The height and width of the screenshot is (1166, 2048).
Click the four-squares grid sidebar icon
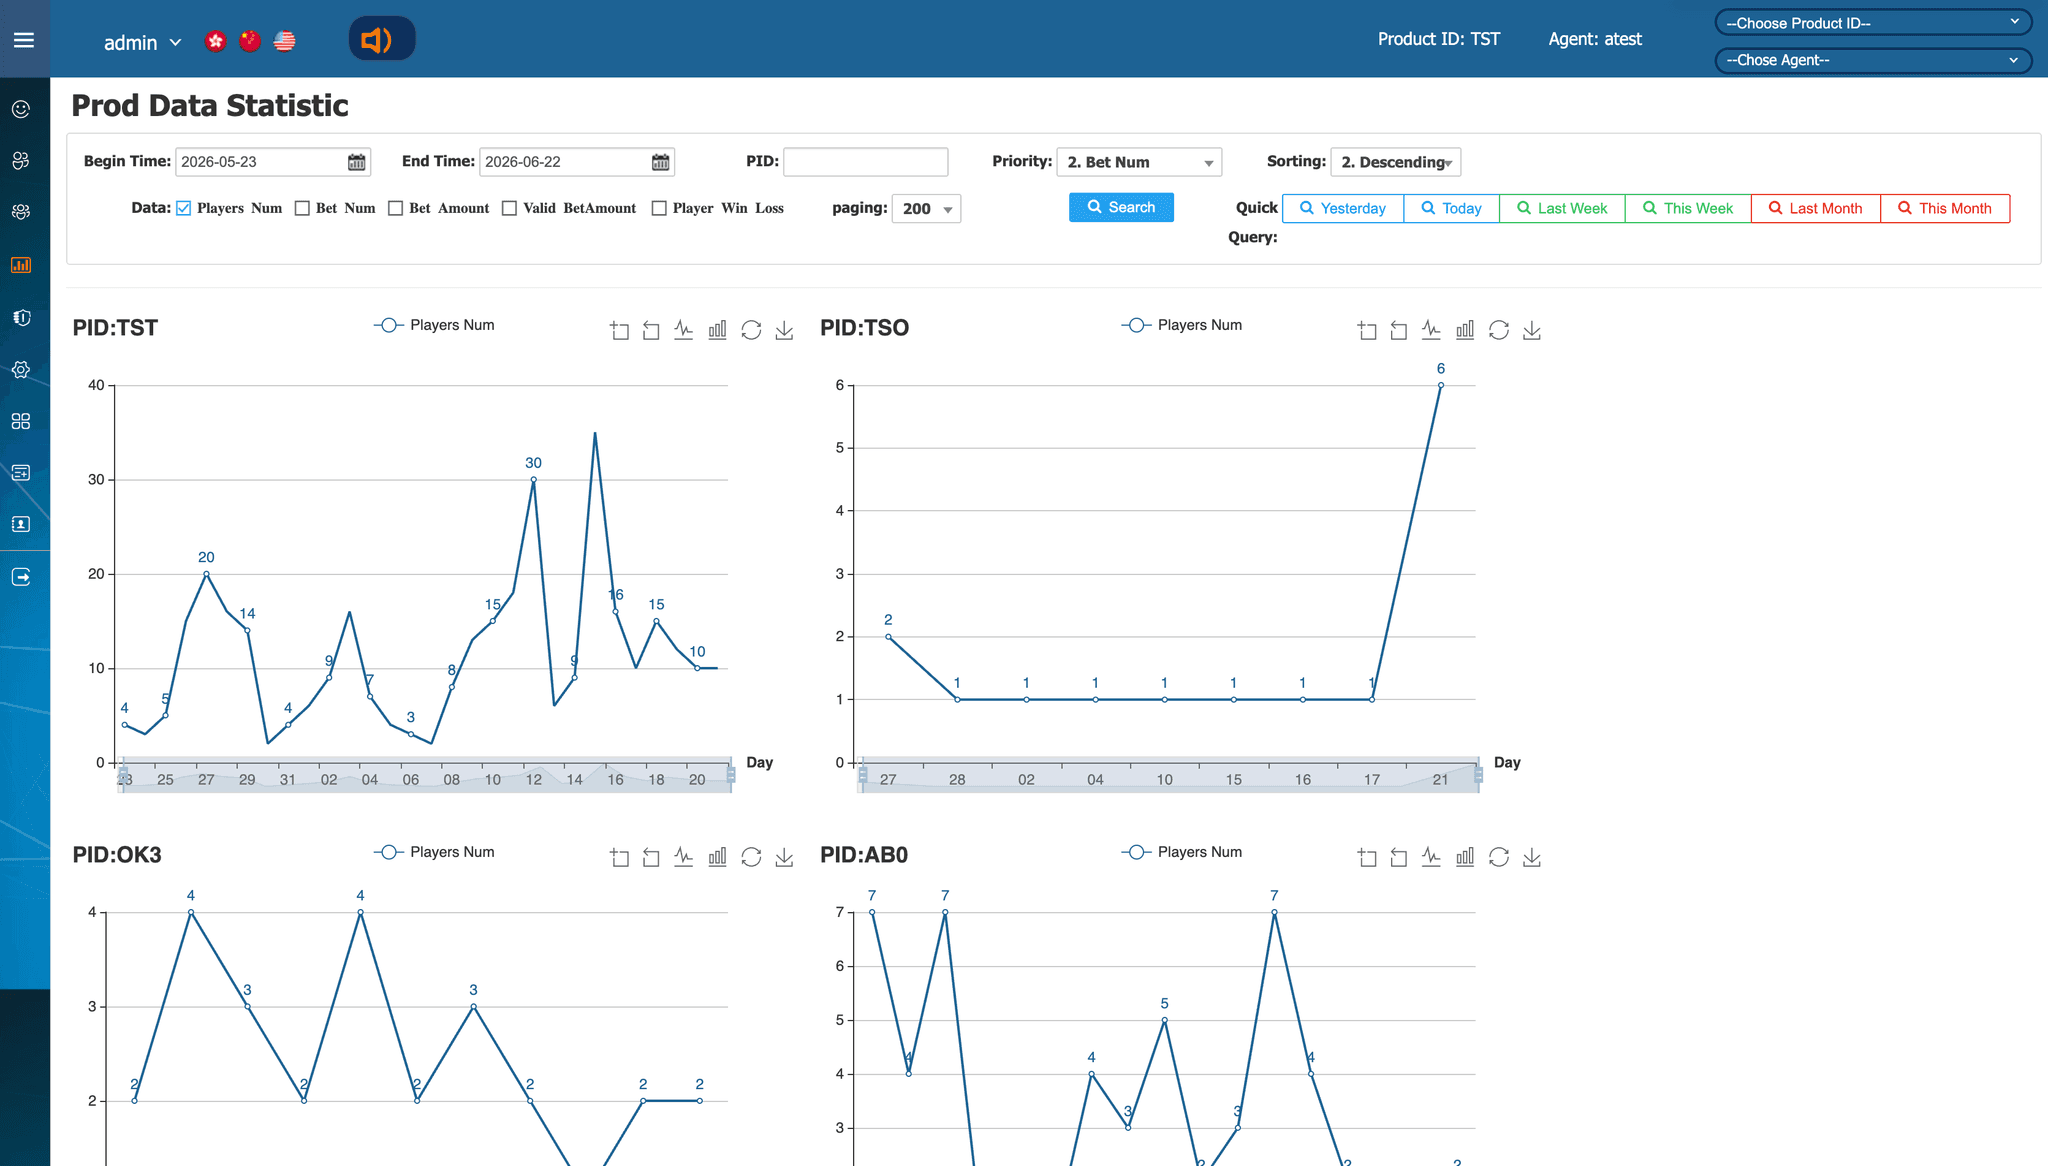[x=21, y=421]
